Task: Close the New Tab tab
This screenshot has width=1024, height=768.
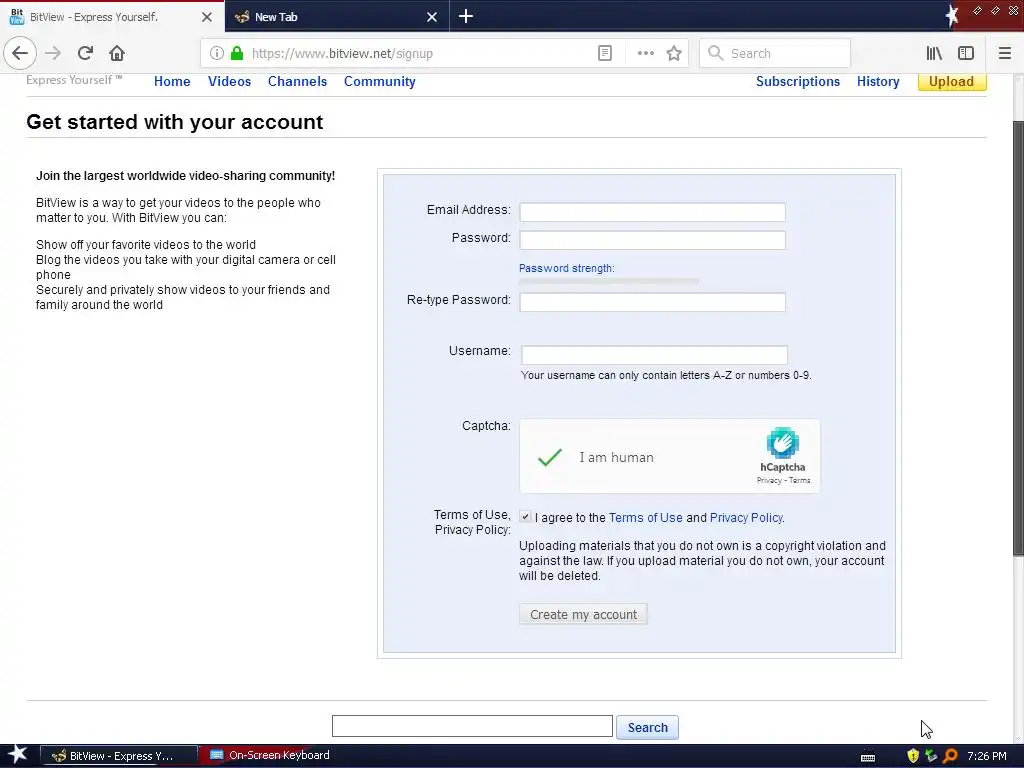Action: (432, 17)
